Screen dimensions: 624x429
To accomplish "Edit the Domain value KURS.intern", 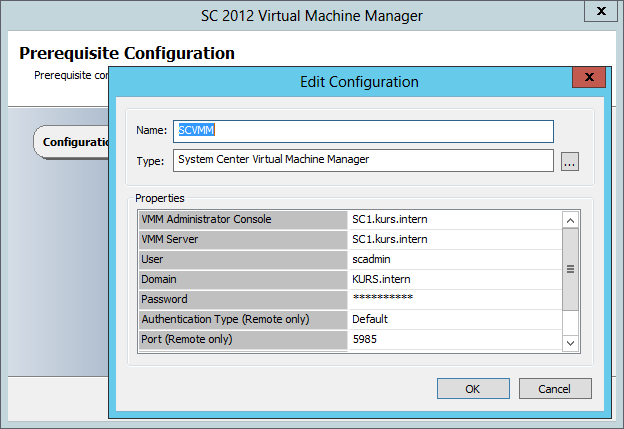I will (x=455, y=279).
